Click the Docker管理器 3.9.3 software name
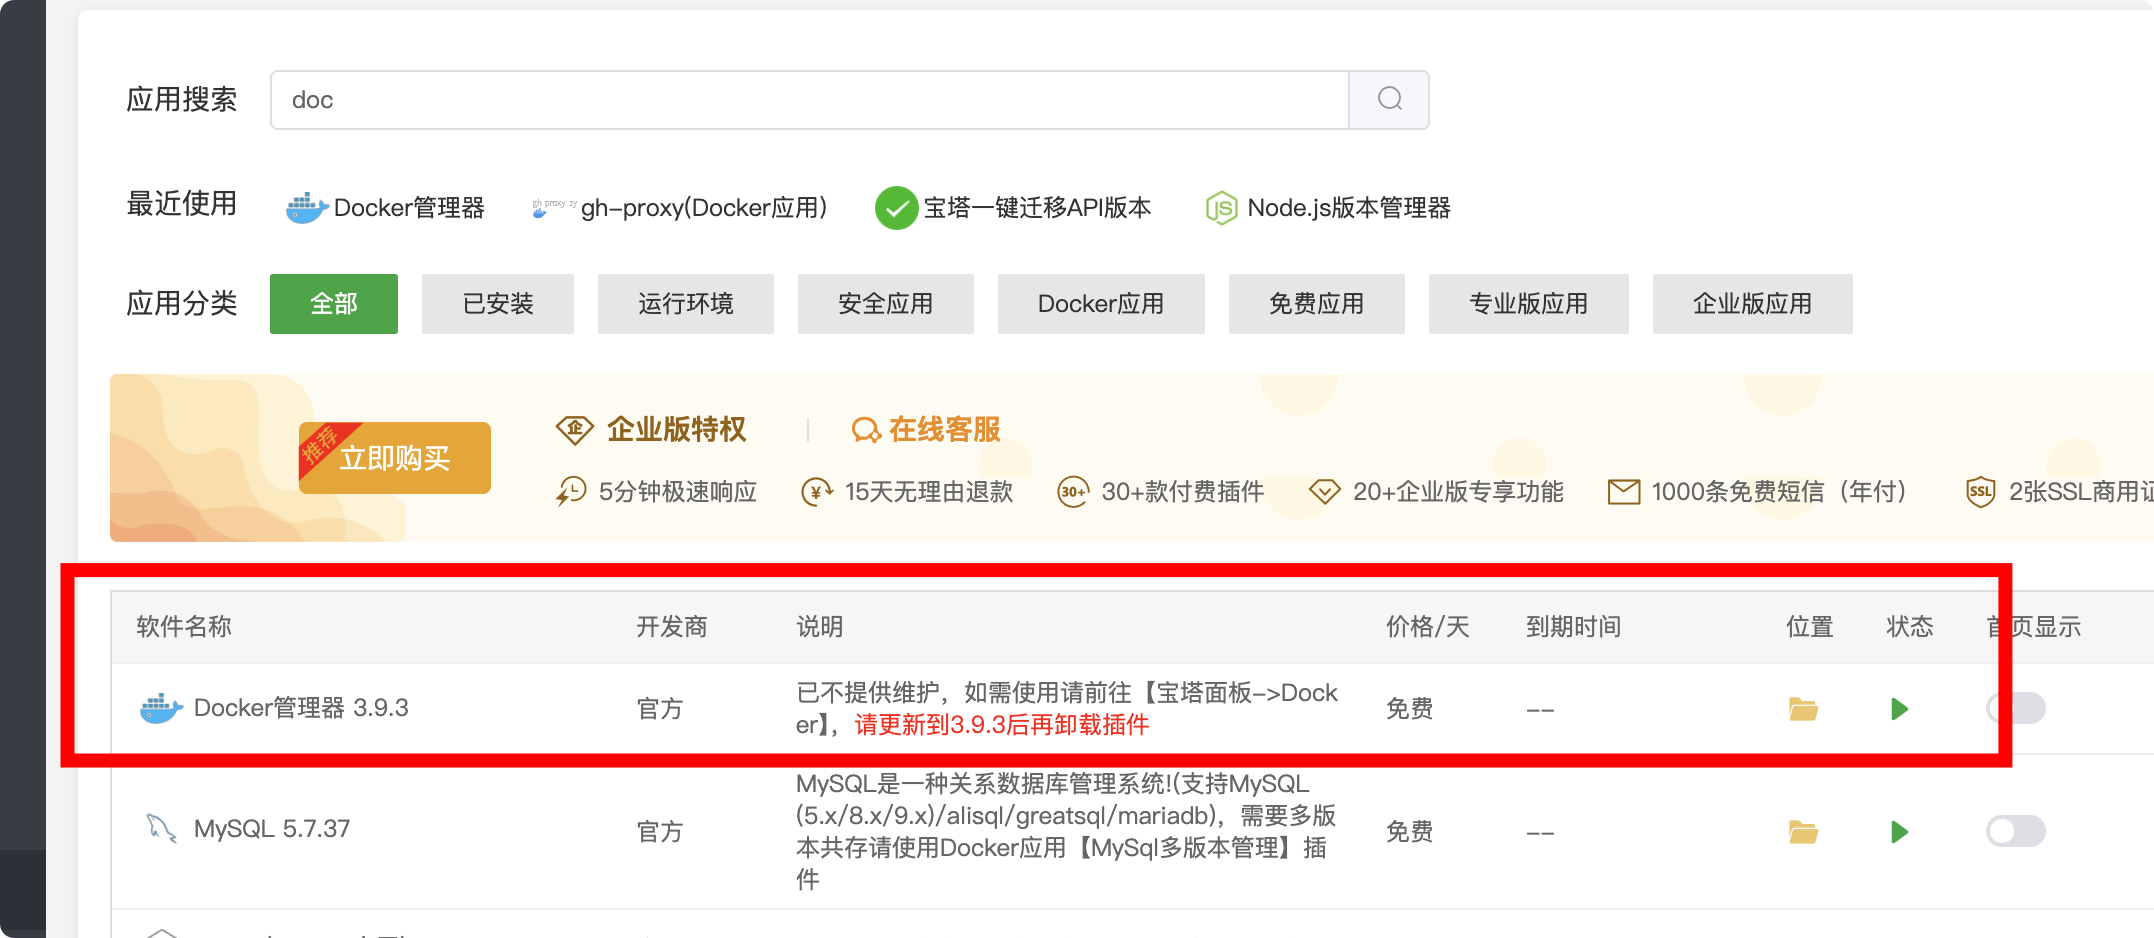This screenshot has width=2154, height=938. [x=301, y=708]
